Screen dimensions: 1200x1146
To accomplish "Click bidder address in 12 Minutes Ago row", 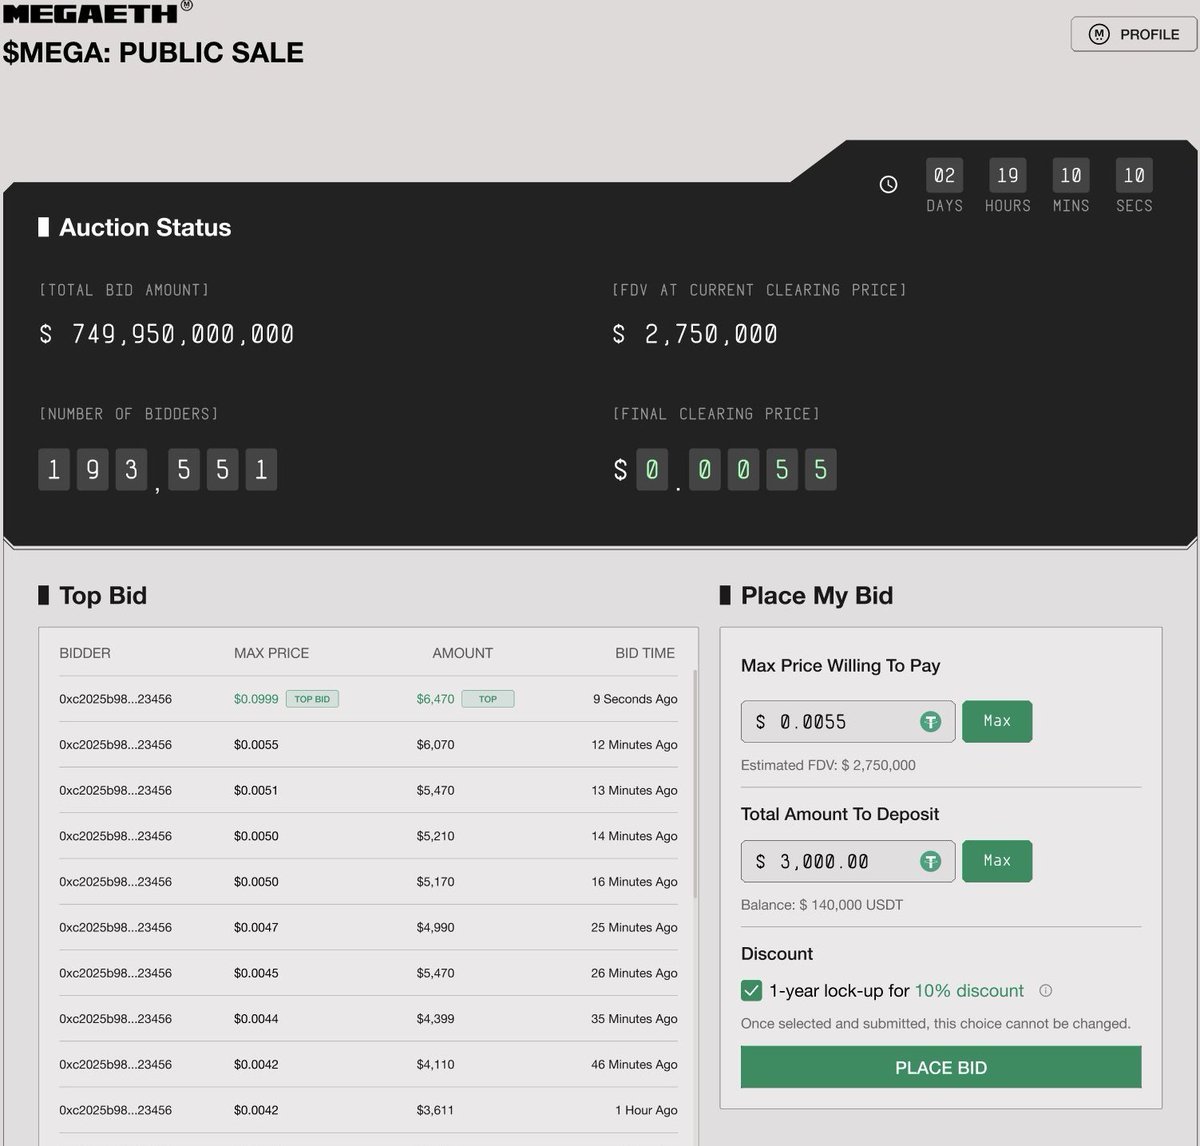I will coord(115,745).
